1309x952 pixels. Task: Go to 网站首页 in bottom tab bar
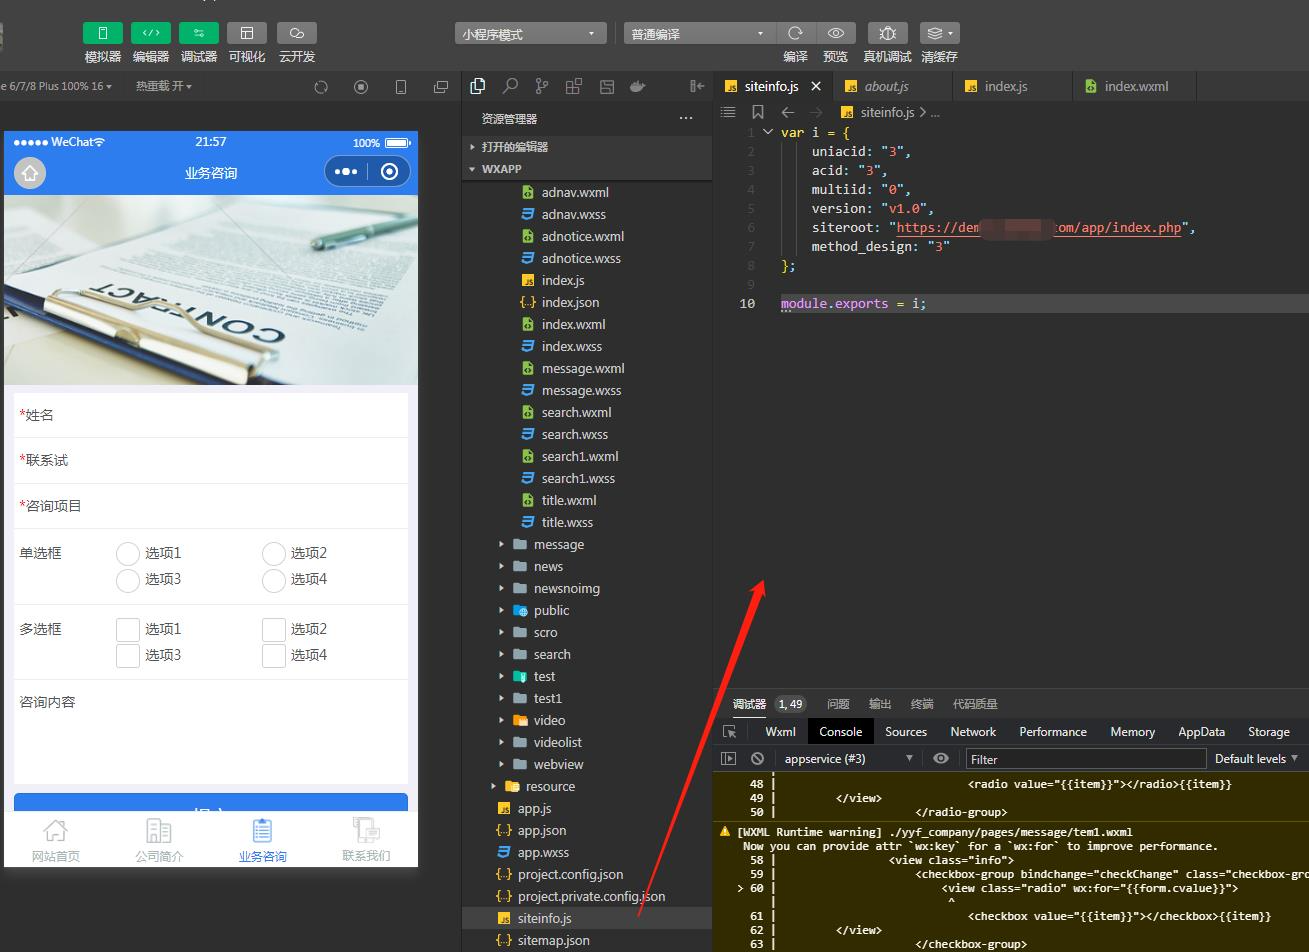(x=56, y=840)
